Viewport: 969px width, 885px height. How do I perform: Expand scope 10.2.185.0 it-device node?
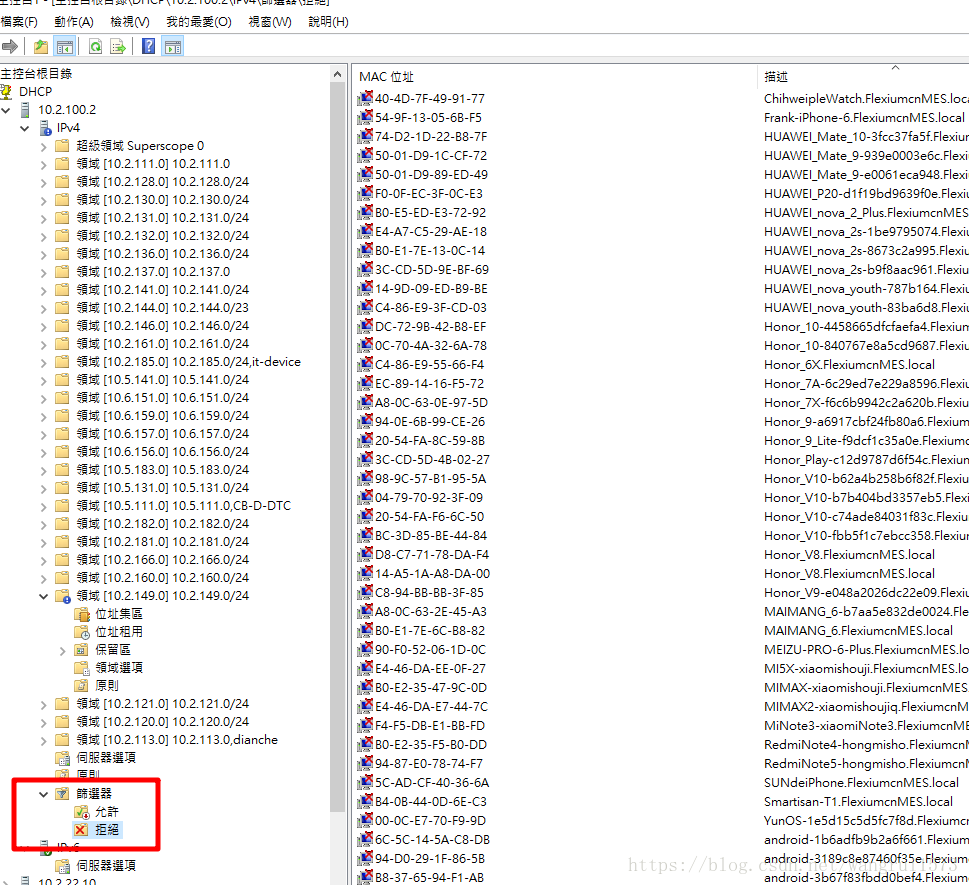[43, 363]
